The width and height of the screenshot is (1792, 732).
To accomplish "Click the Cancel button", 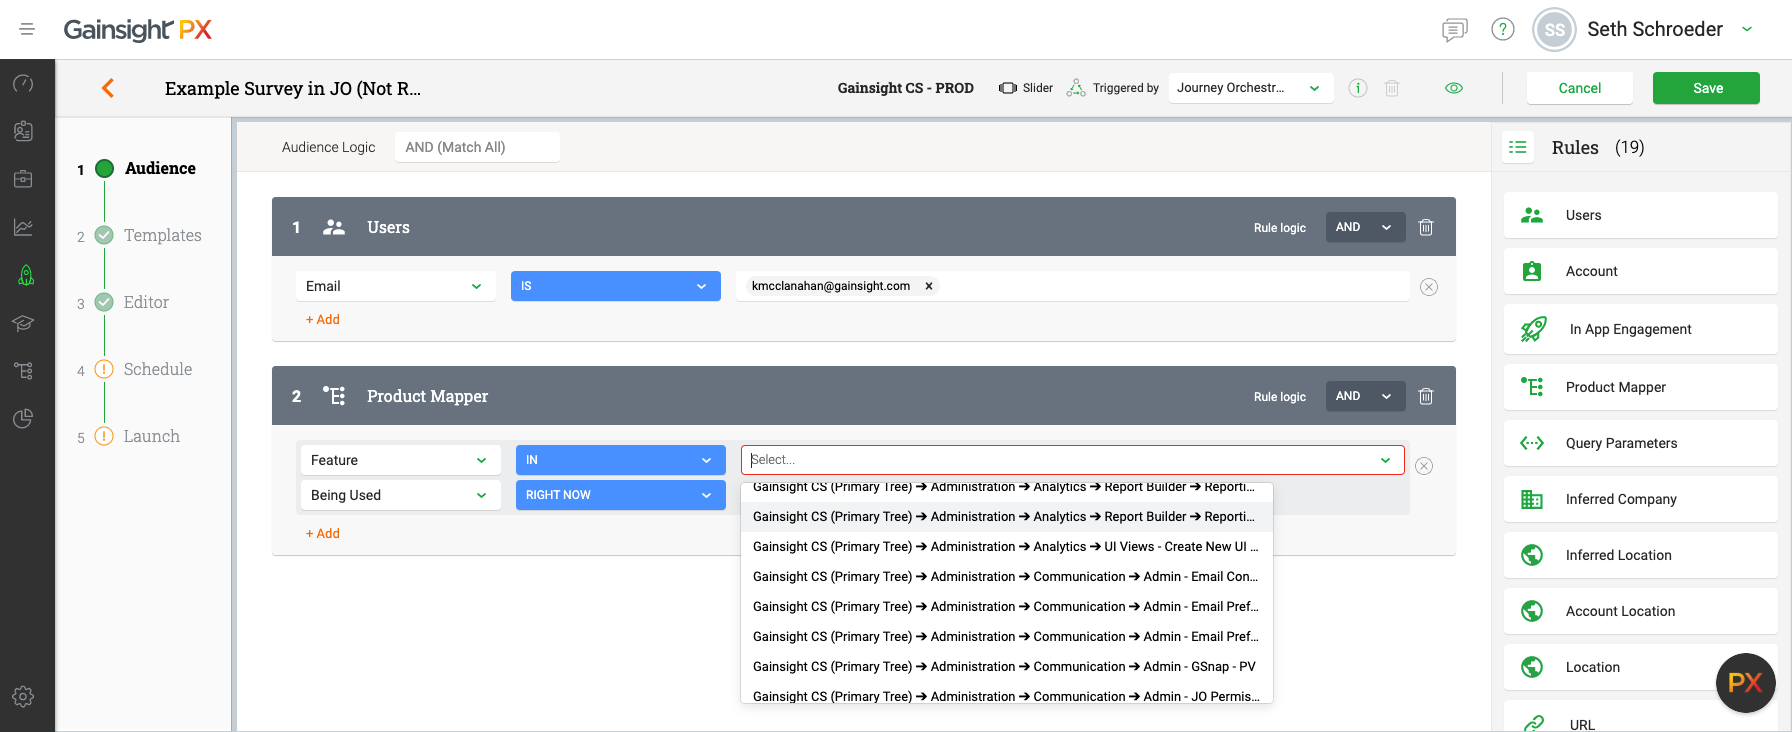I will coord(1580,88).
